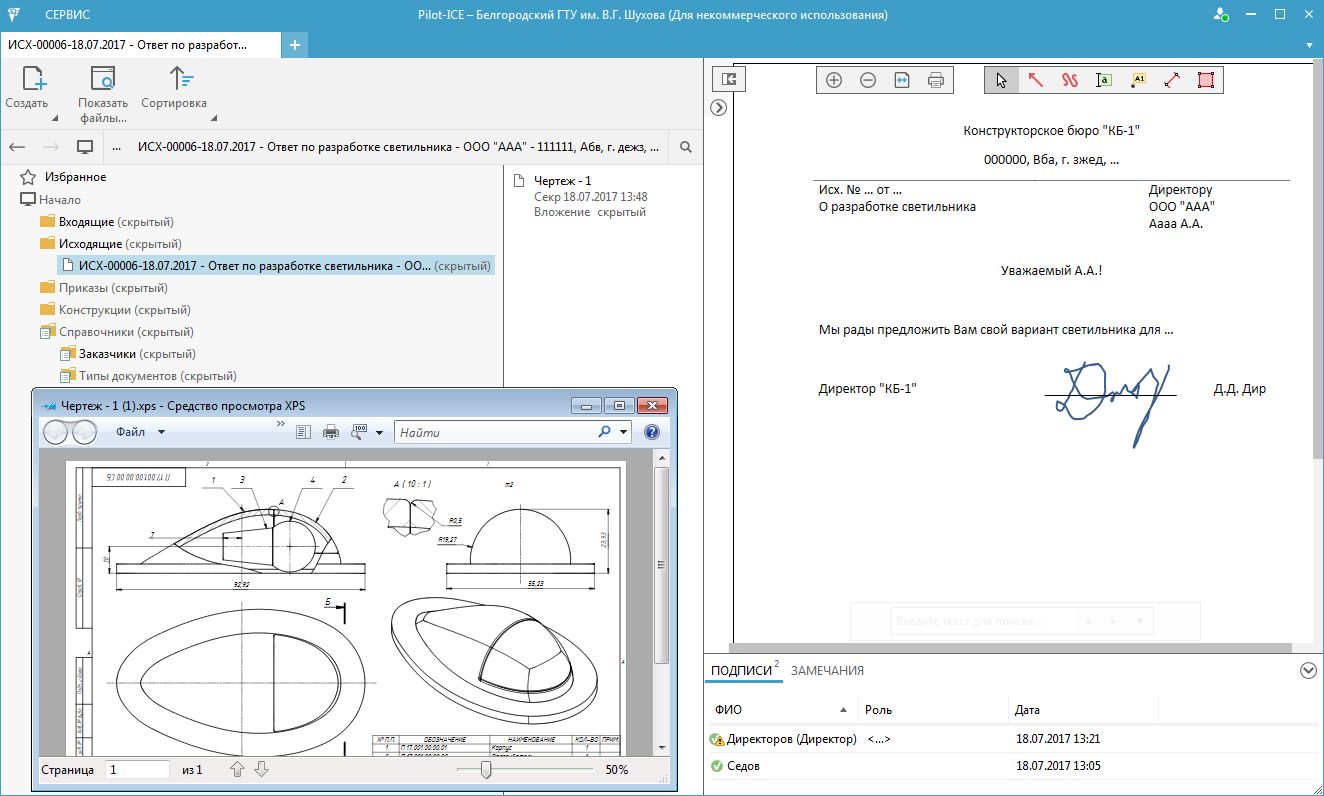Viewport: 1324px width, 796px height.
Task: Open help in the XPS viewer
Action: click(x=652, y=432)
